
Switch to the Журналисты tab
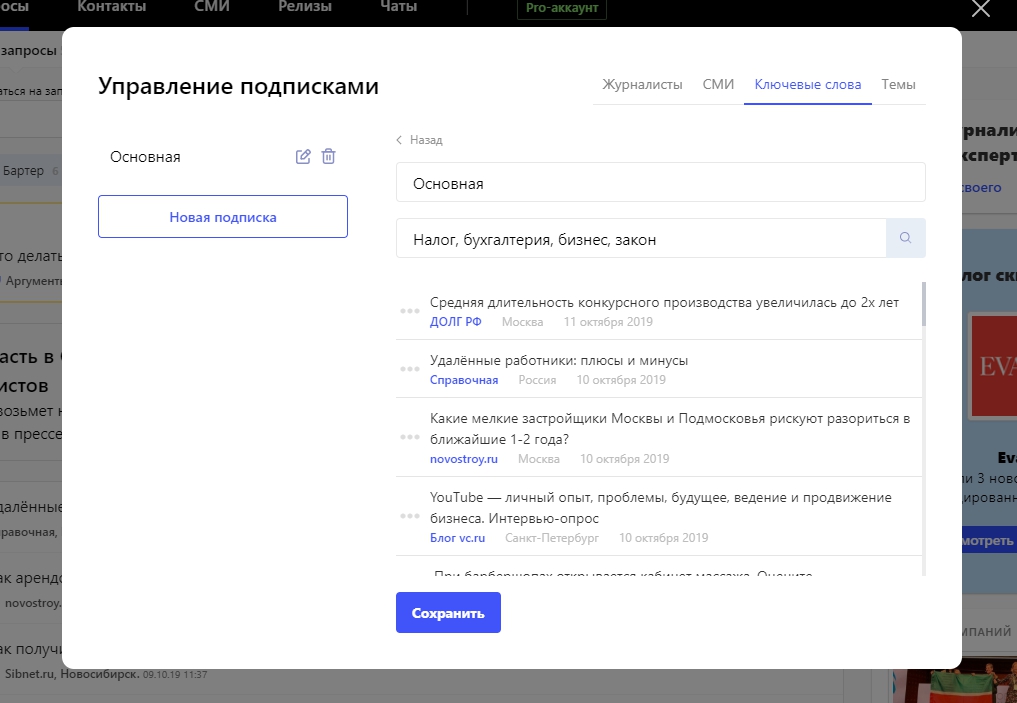(642, 85)
